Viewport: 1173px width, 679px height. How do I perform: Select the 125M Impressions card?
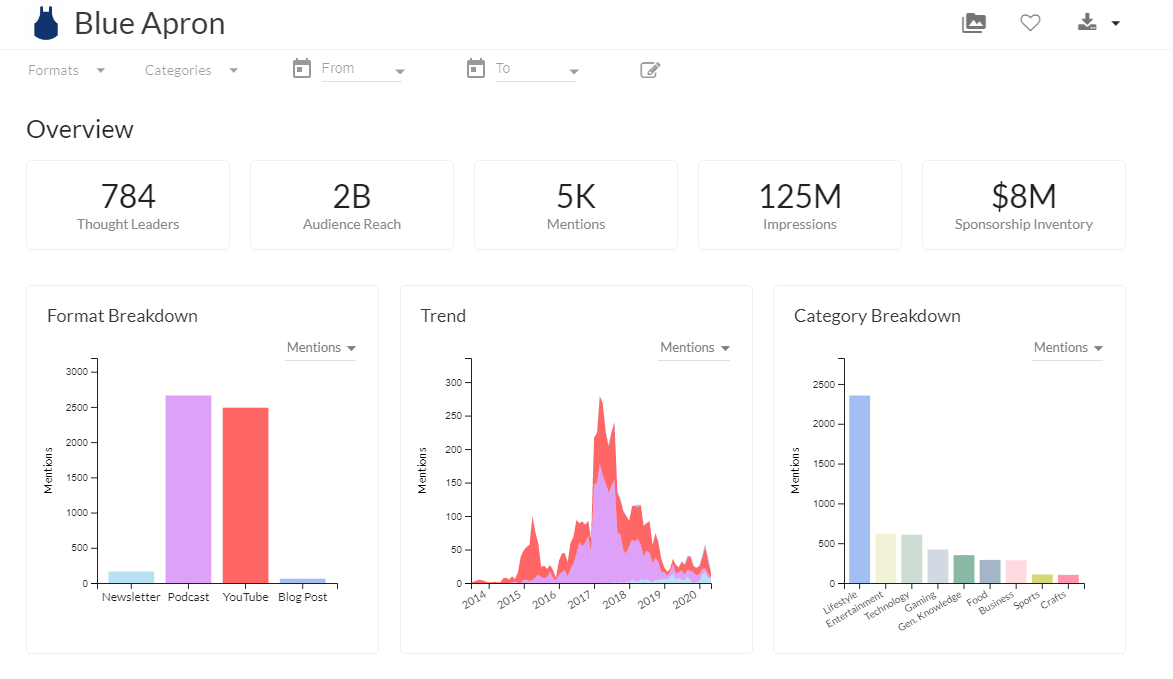[800, 205]
